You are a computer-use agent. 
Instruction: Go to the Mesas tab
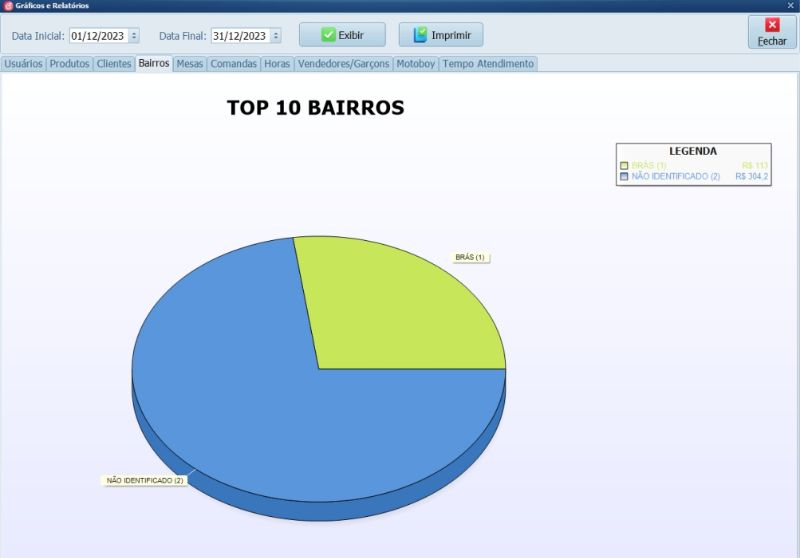[x=189, y=63]
